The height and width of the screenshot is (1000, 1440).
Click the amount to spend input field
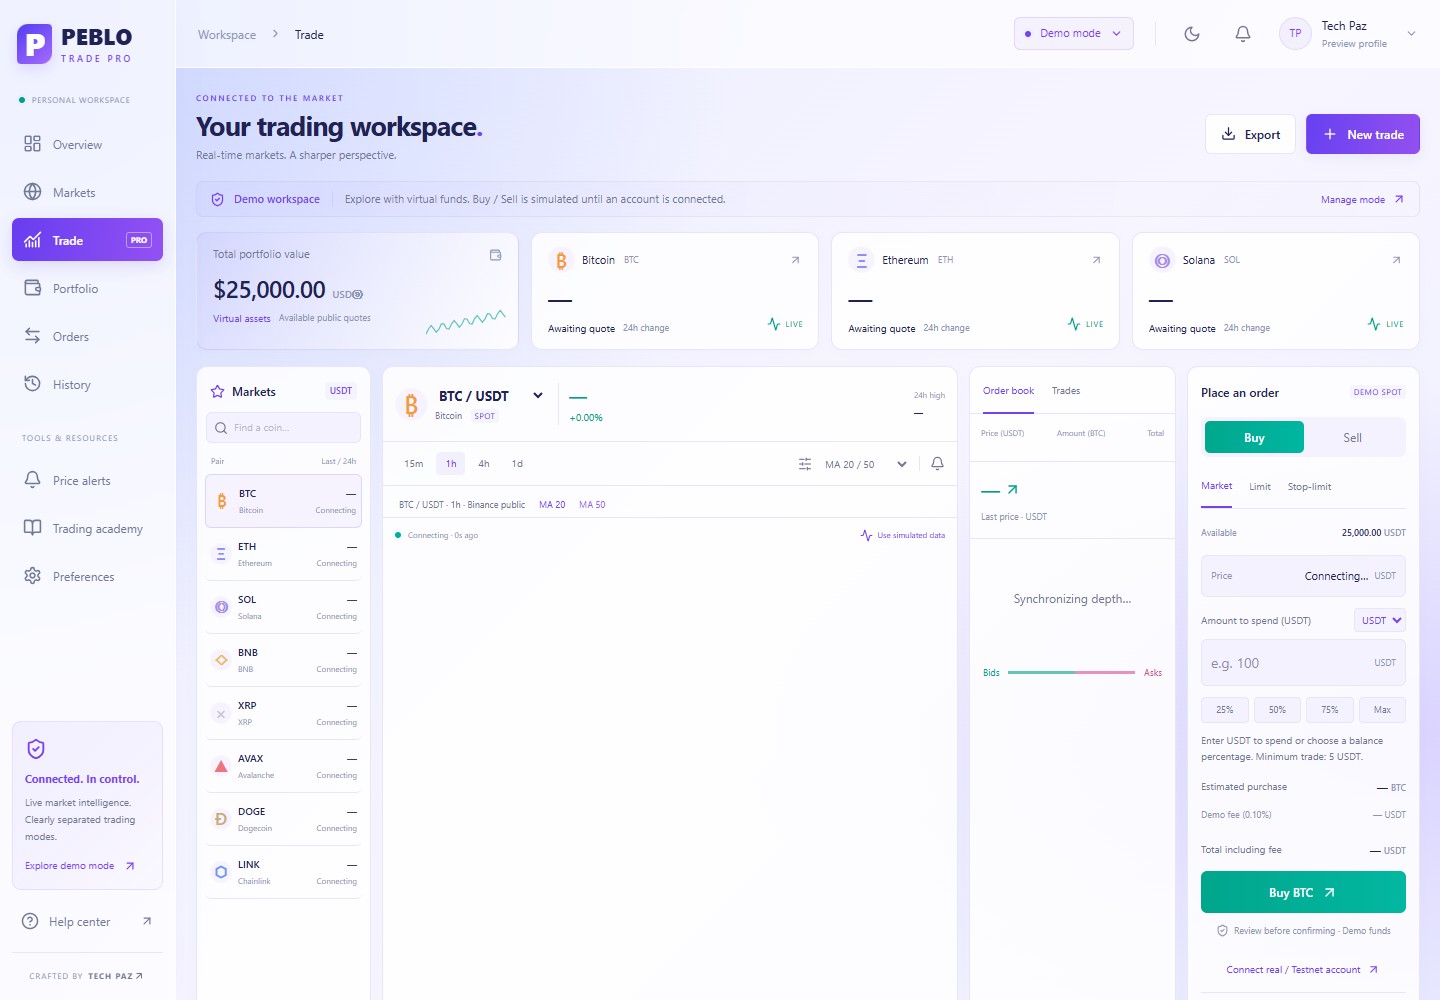click(x=1303, y=663)
